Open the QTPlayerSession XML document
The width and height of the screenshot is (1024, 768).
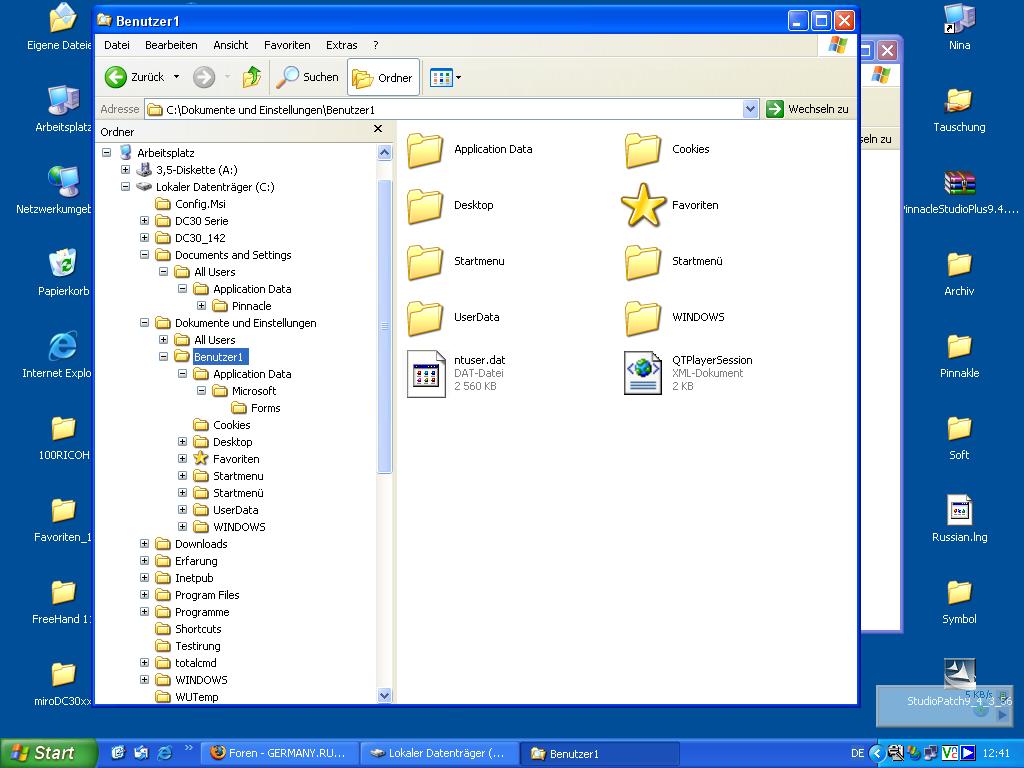click(643, 373)
